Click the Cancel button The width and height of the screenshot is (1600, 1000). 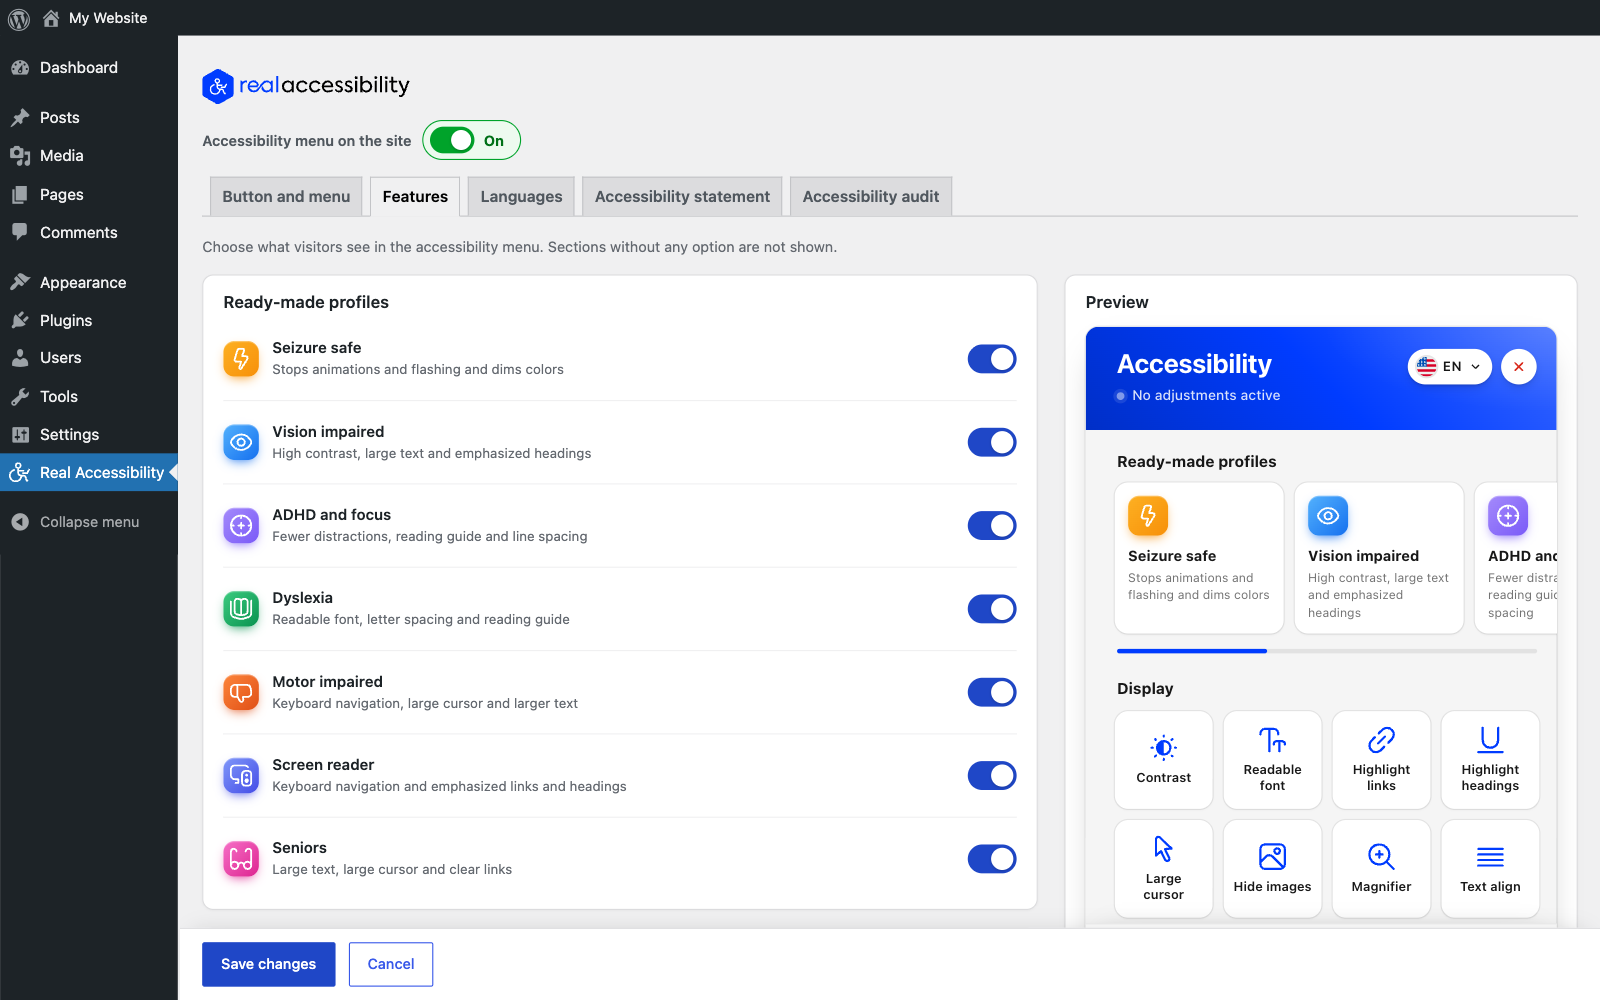click(x=391, y=965)
